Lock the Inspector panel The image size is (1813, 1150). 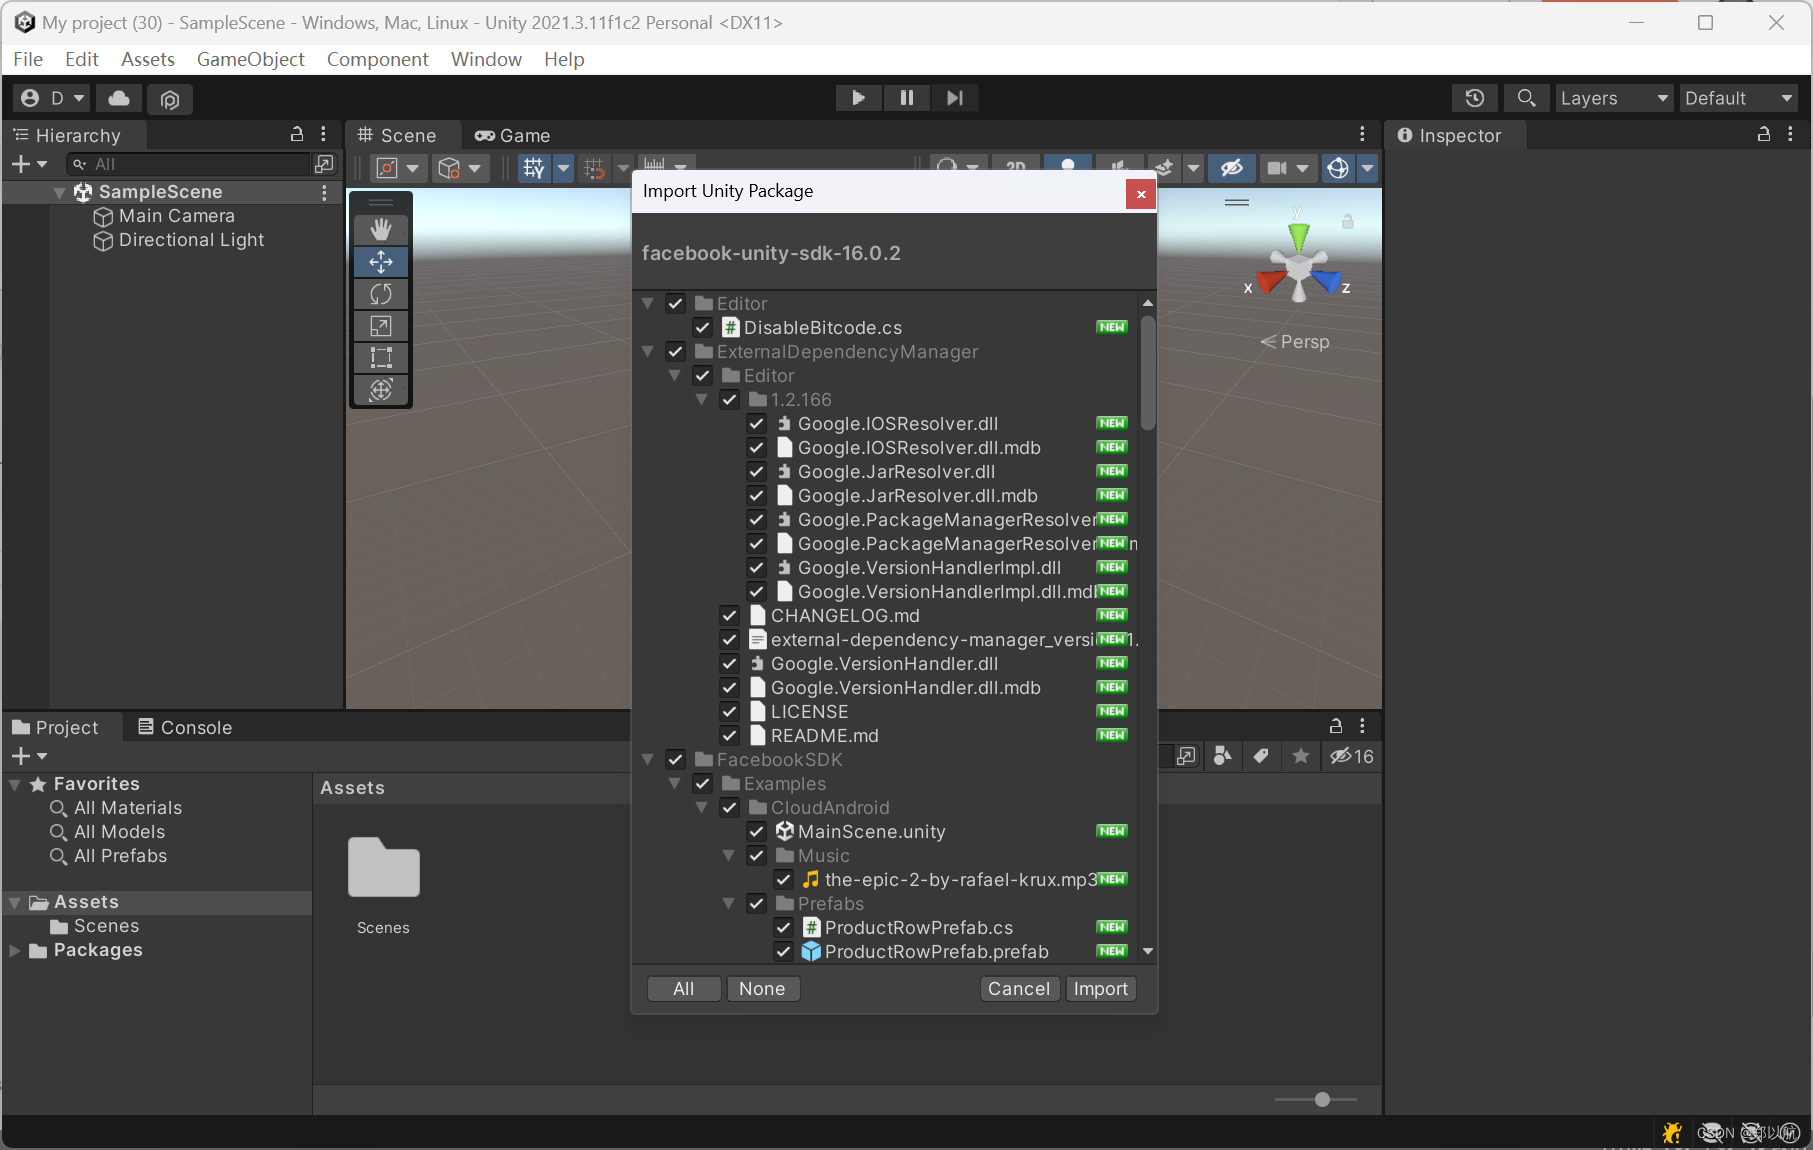[x=1764, y=134]
